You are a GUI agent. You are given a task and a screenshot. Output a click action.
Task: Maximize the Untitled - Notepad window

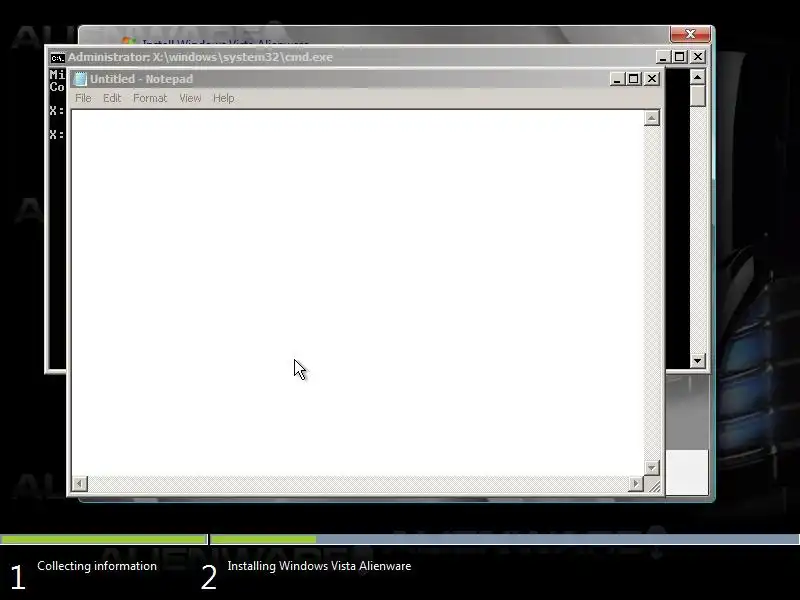634,79
